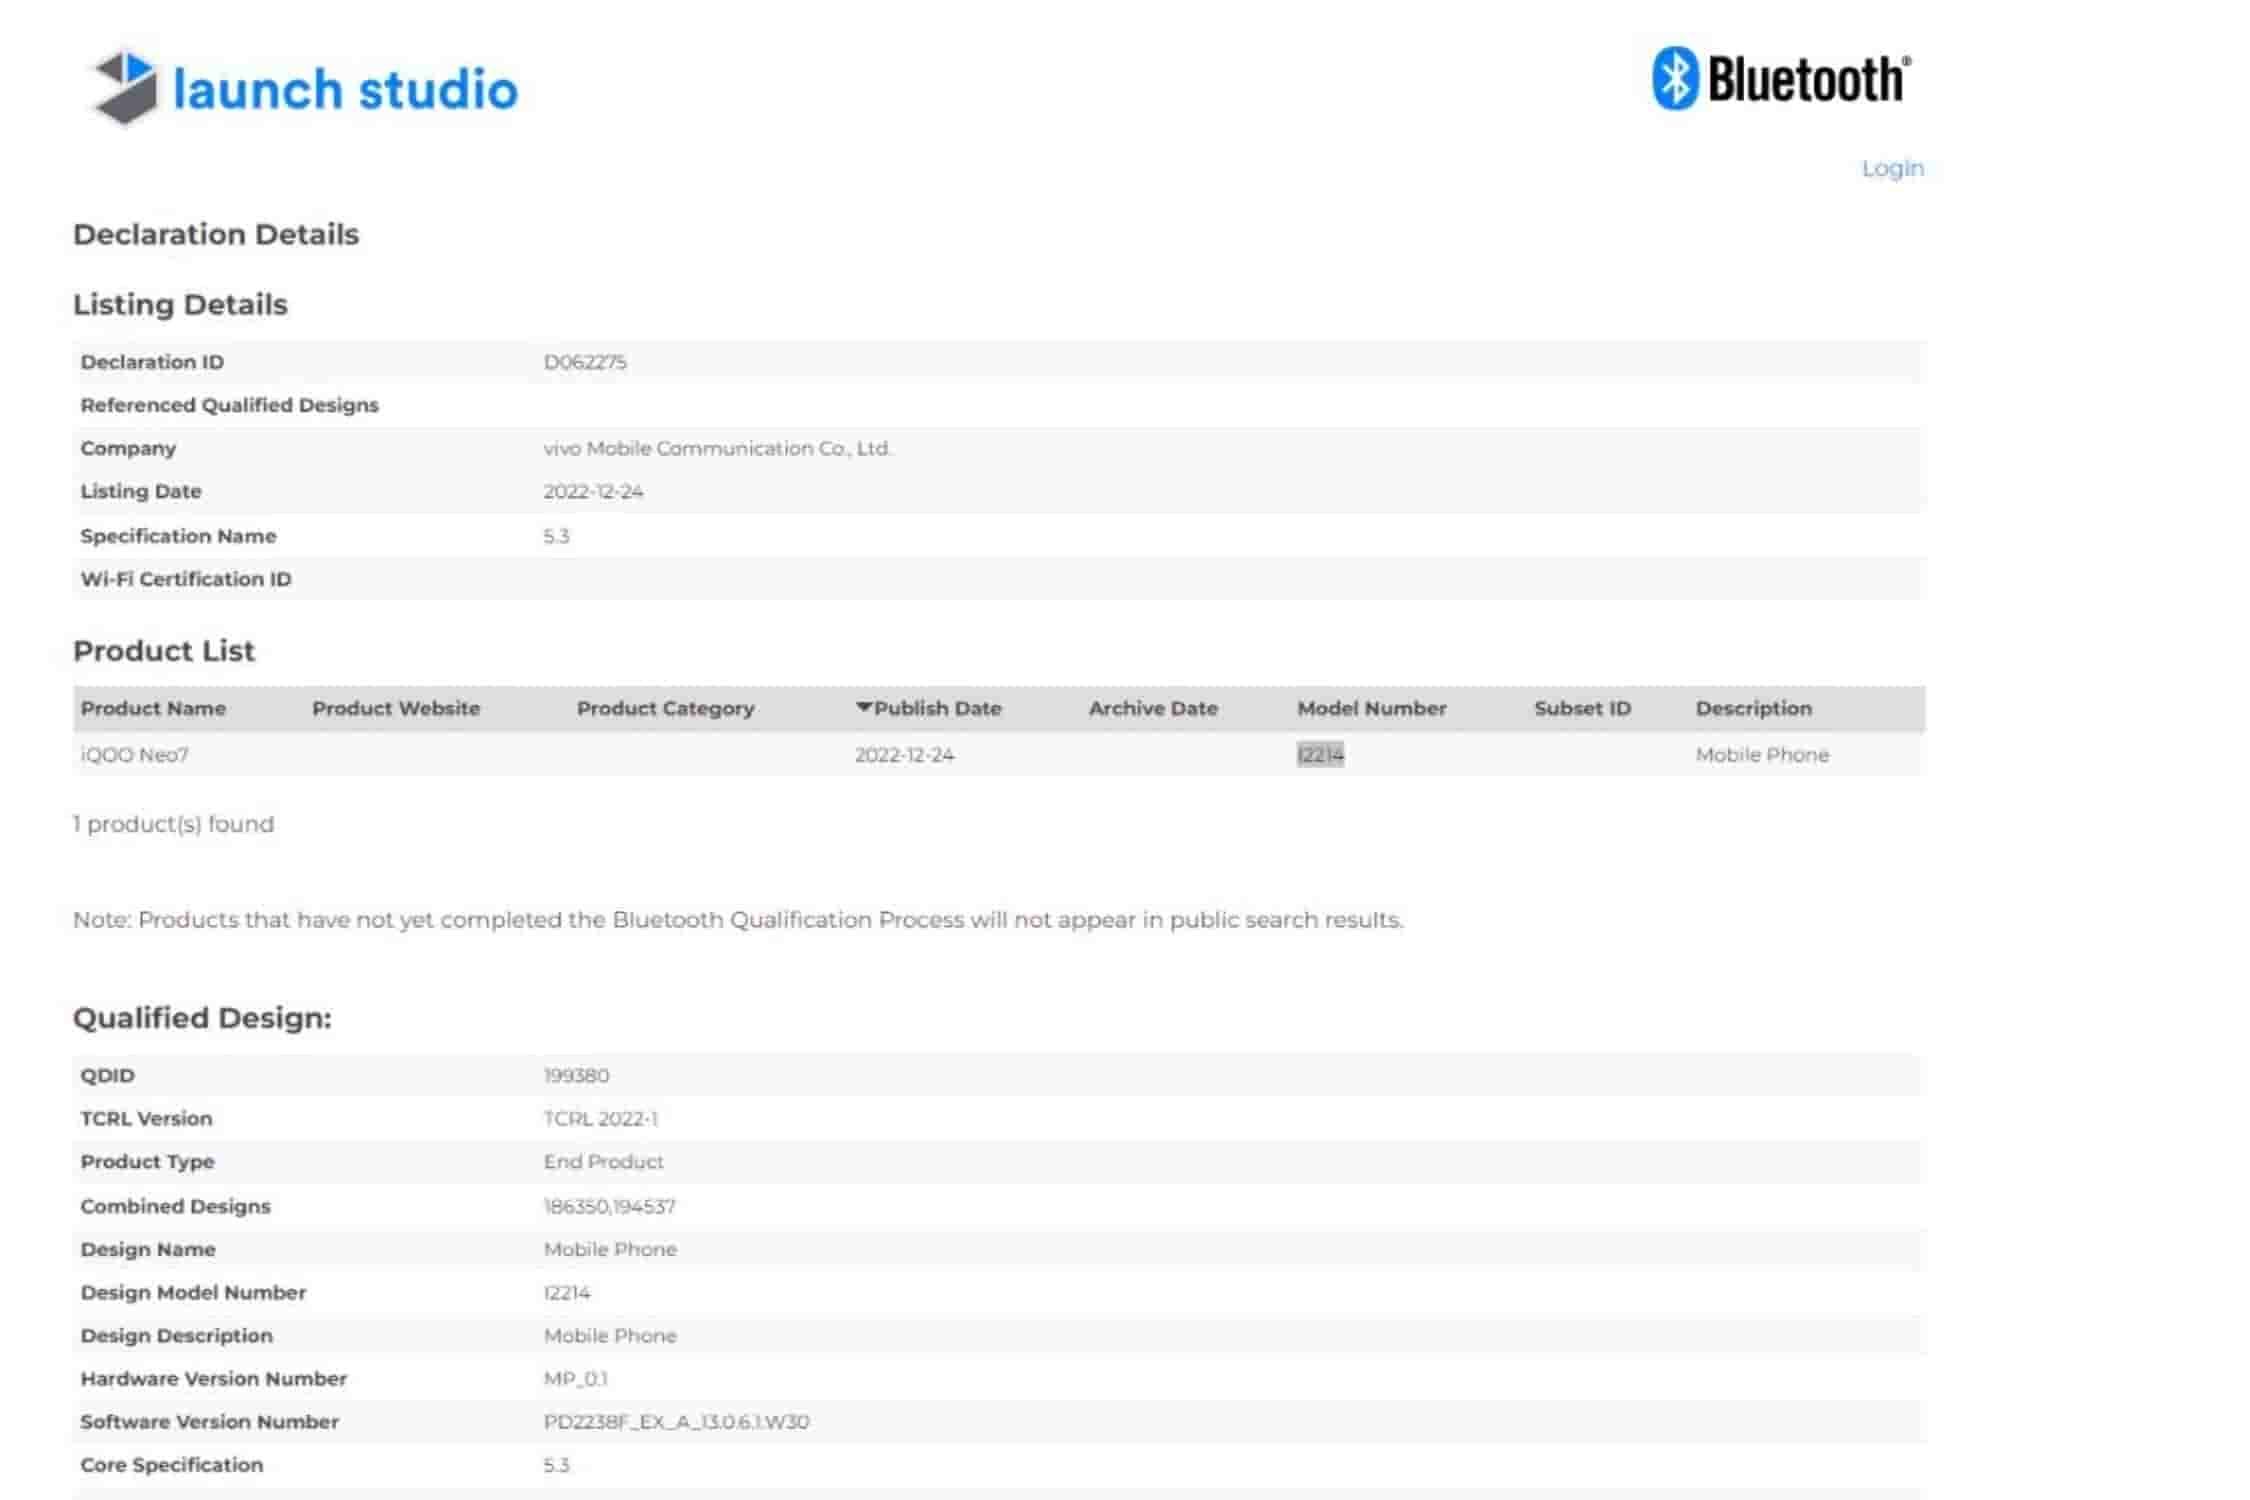Click the Archive Date column header
The image size is (2250, 1500).
pos(1152,707)
